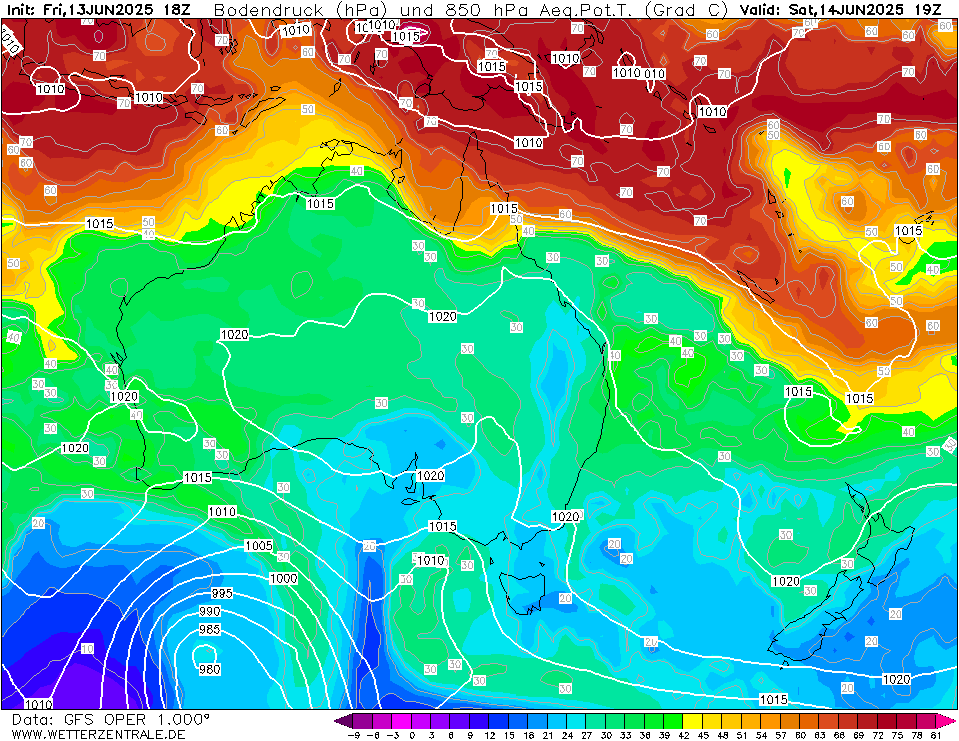Screen dimensions: 959x741
Task: Click the 985 isobar label
Action: pos(209,629)
